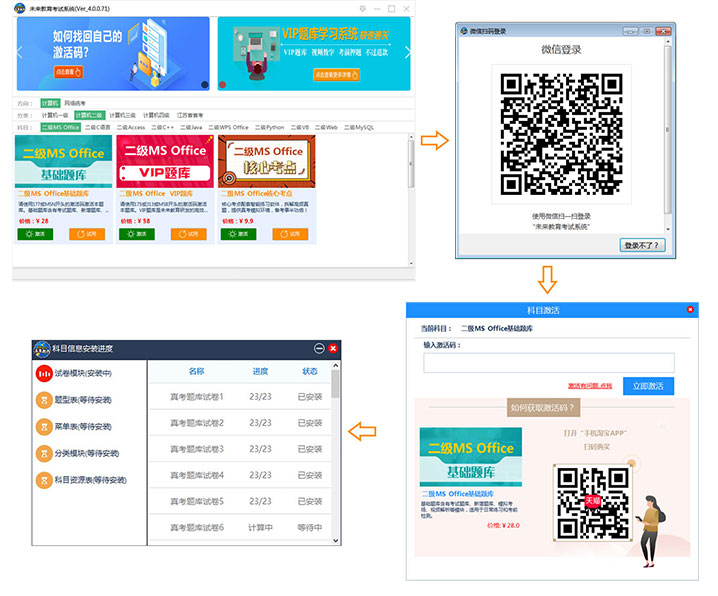The width and height of the screenshot is (718, 596).
Task: Select 网络统考 in the 方向 row
Action: (x=75, y=103)
